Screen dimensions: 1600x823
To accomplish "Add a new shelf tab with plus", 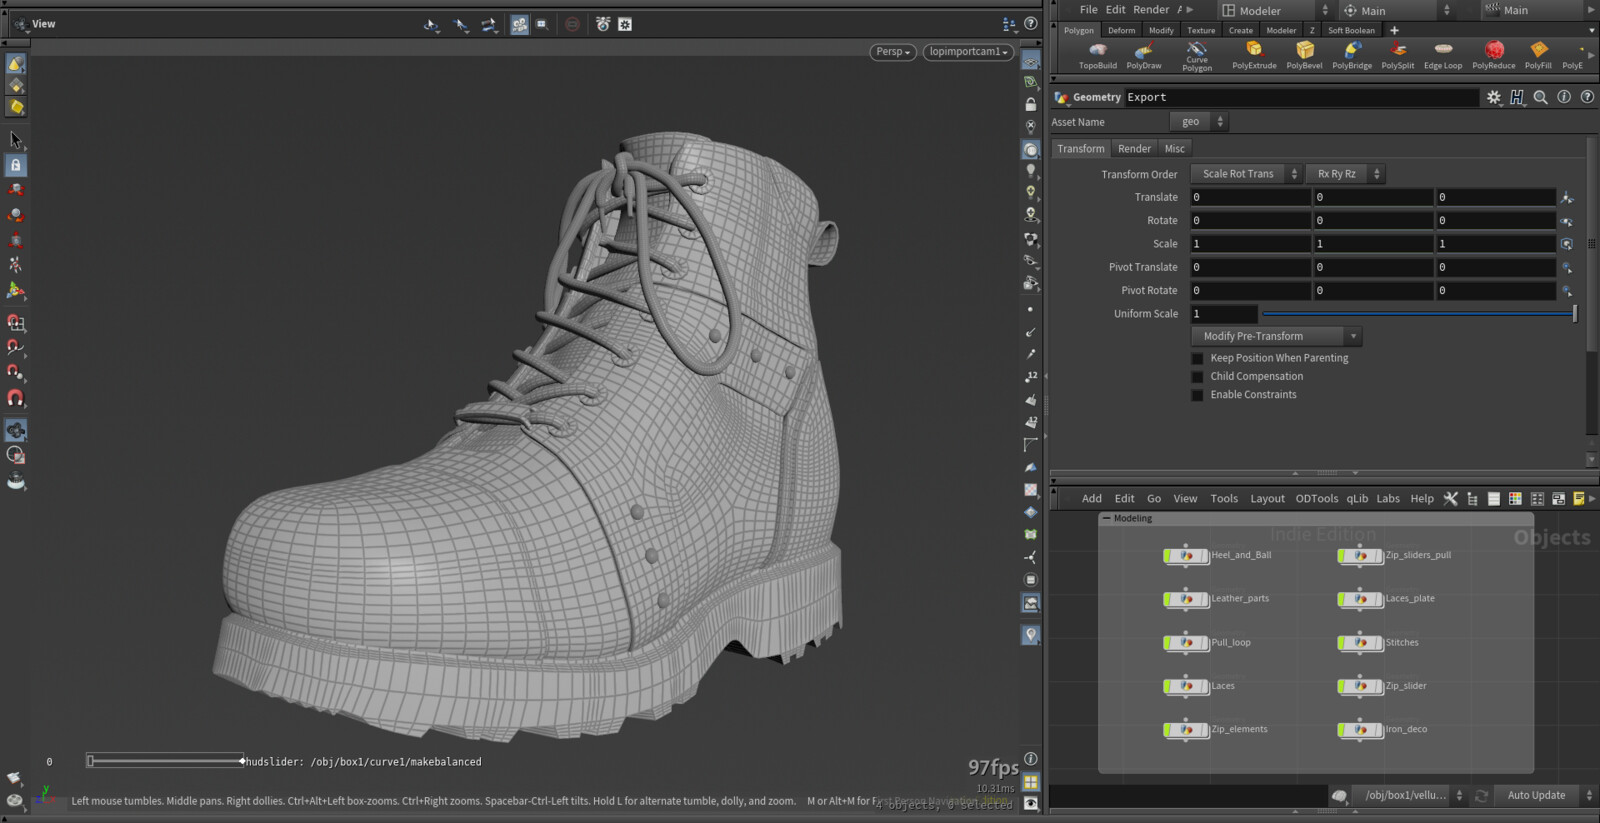I will tap(1394, 30).
